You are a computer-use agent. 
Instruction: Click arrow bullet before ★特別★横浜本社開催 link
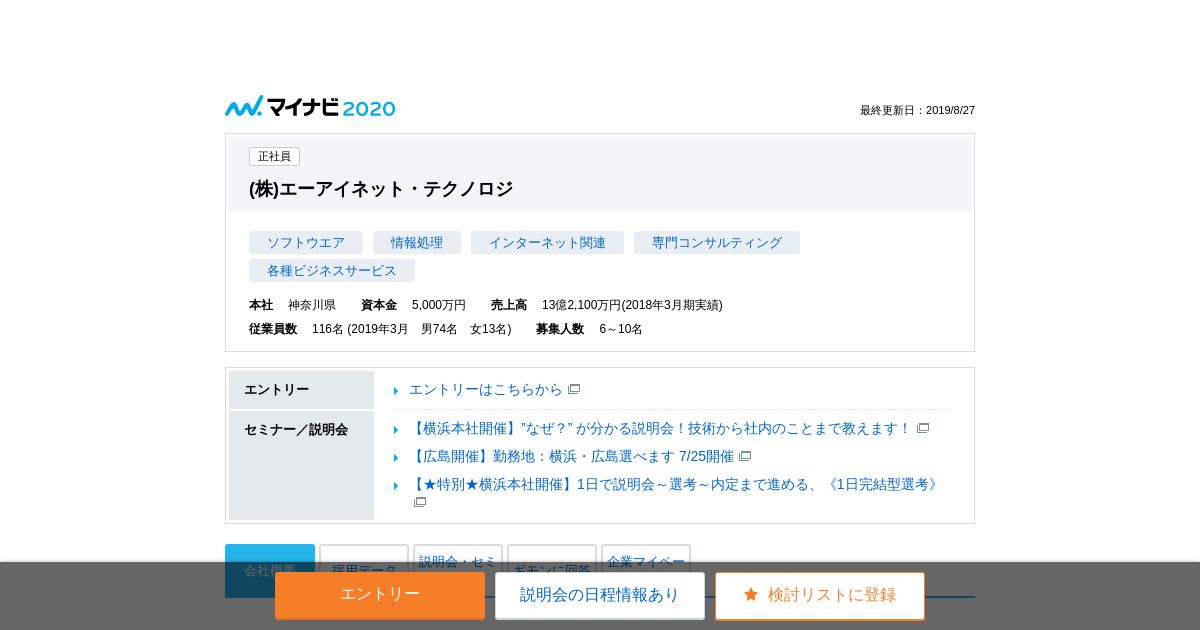396,485
